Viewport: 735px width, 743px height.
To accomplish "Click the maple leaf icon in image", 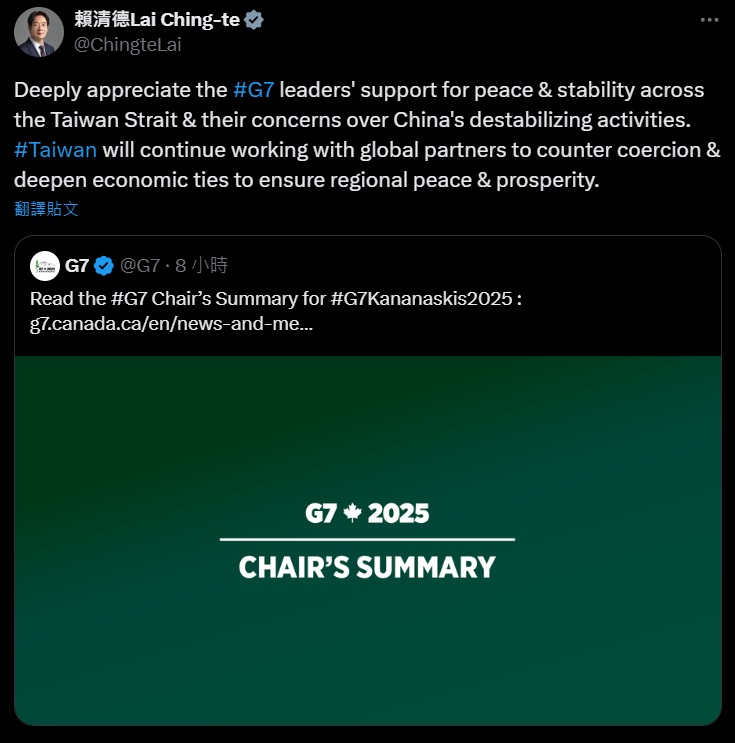I will coord(352,514).
